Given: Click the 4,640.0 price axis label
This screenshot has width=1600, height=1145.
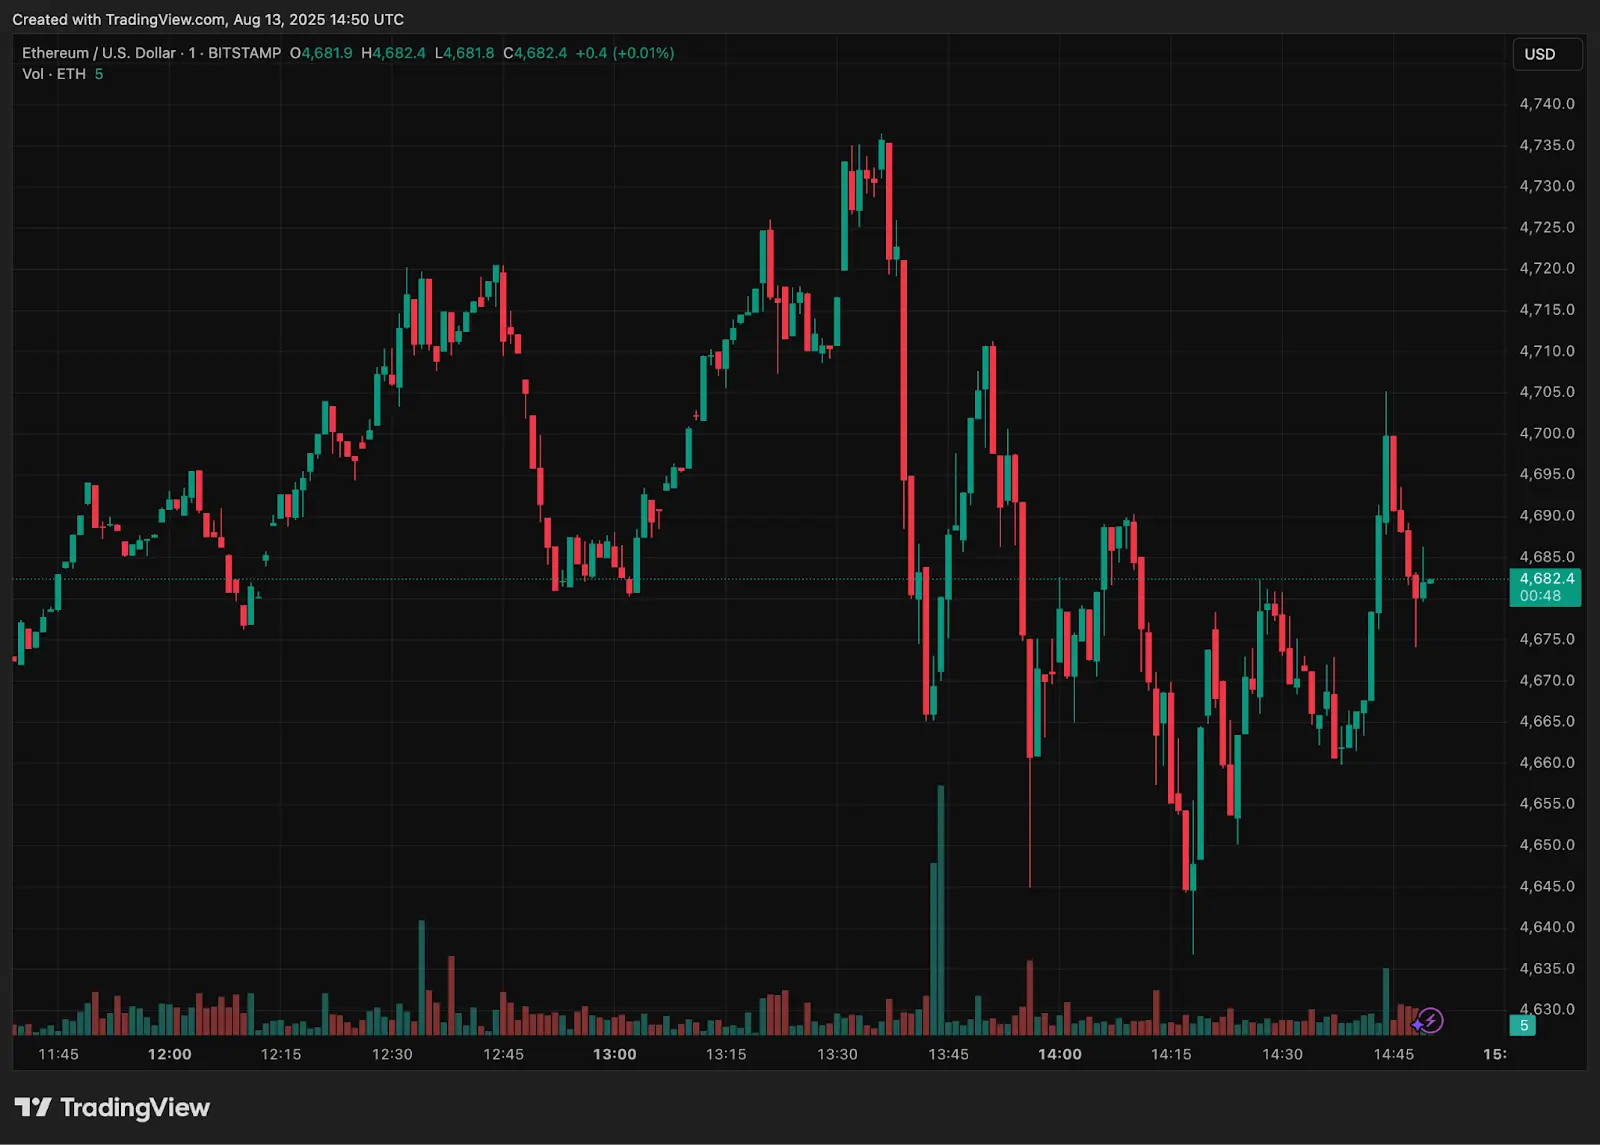Looking at the screenshot, I should pos(1547,927).
